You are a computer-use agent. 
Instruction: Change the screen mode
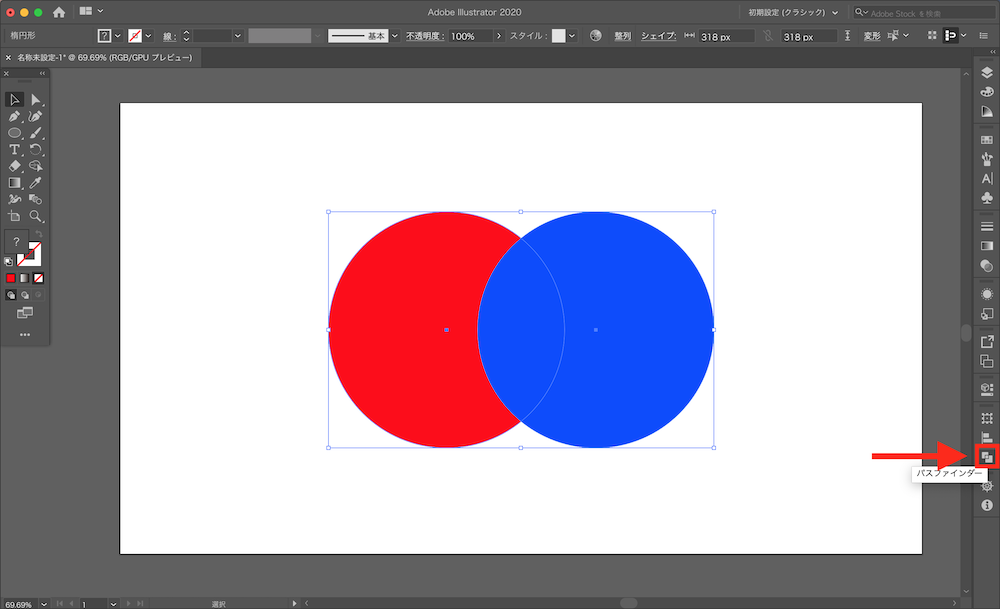(25, 312)
